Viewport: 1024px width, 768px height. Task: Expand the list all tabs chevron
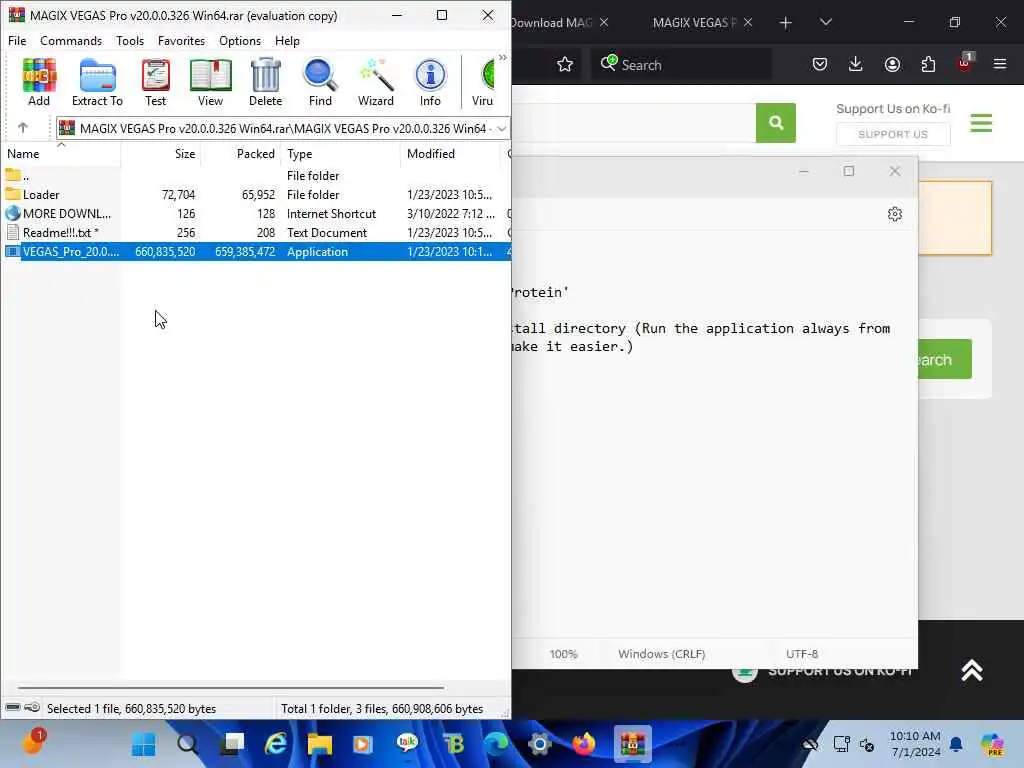coord(825,22)
